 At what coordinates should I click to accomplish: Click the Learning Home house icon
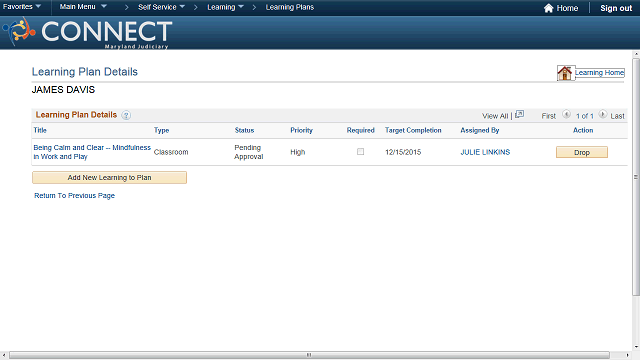tap(565, 73)
